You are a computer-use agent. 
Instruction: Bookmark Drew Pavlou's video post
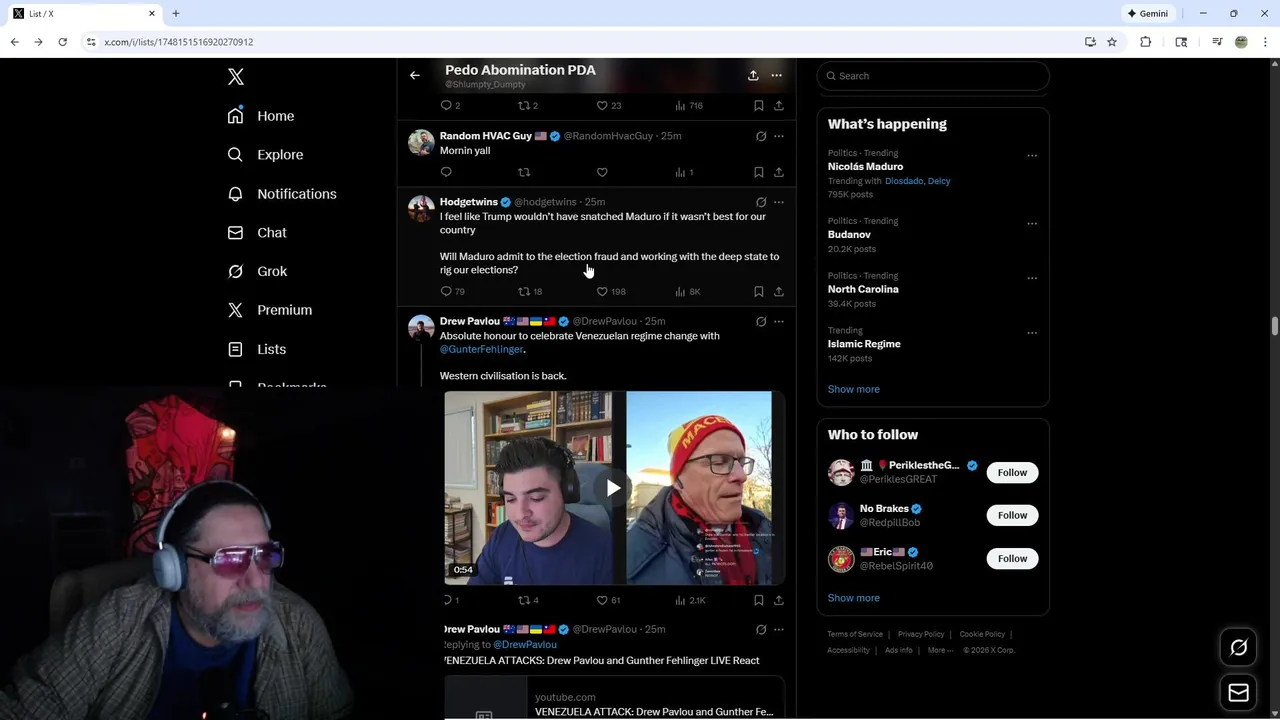click(759, 600)
